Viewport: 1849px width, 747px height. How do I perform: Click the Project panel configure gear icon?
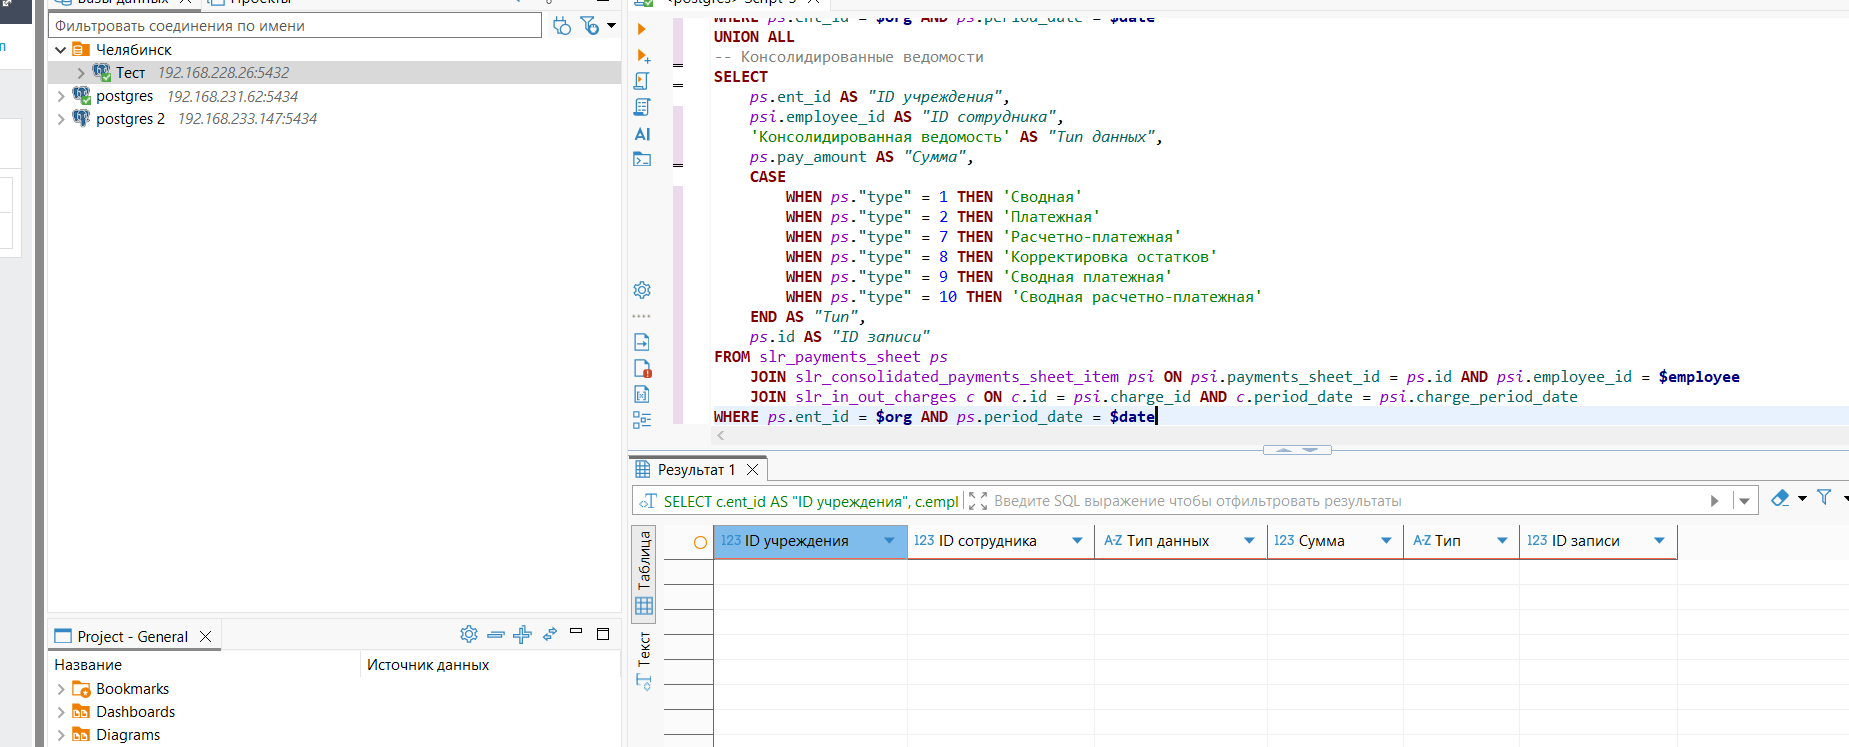(x=468, y=634)
